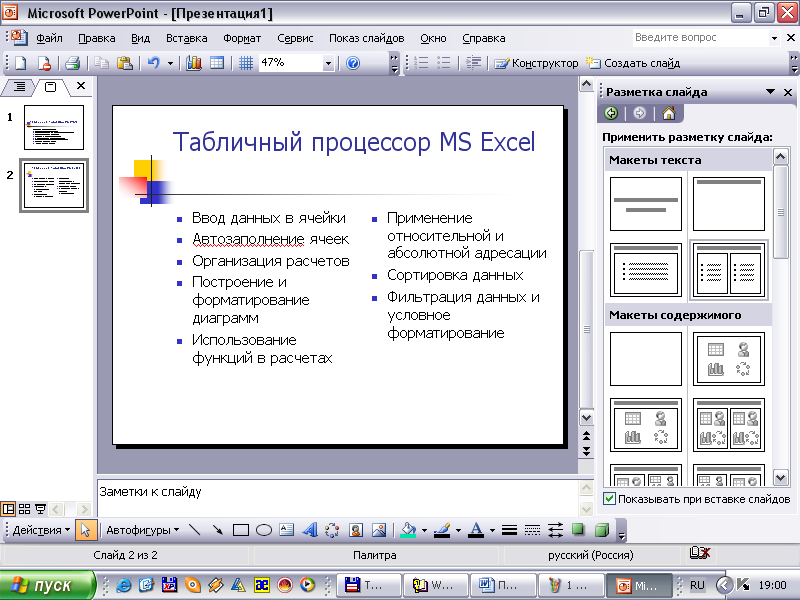Screen dimensions: 800x600
Task: Select slide 1 thumbnail
Action: pyautogui.click(x=54, y=128)
